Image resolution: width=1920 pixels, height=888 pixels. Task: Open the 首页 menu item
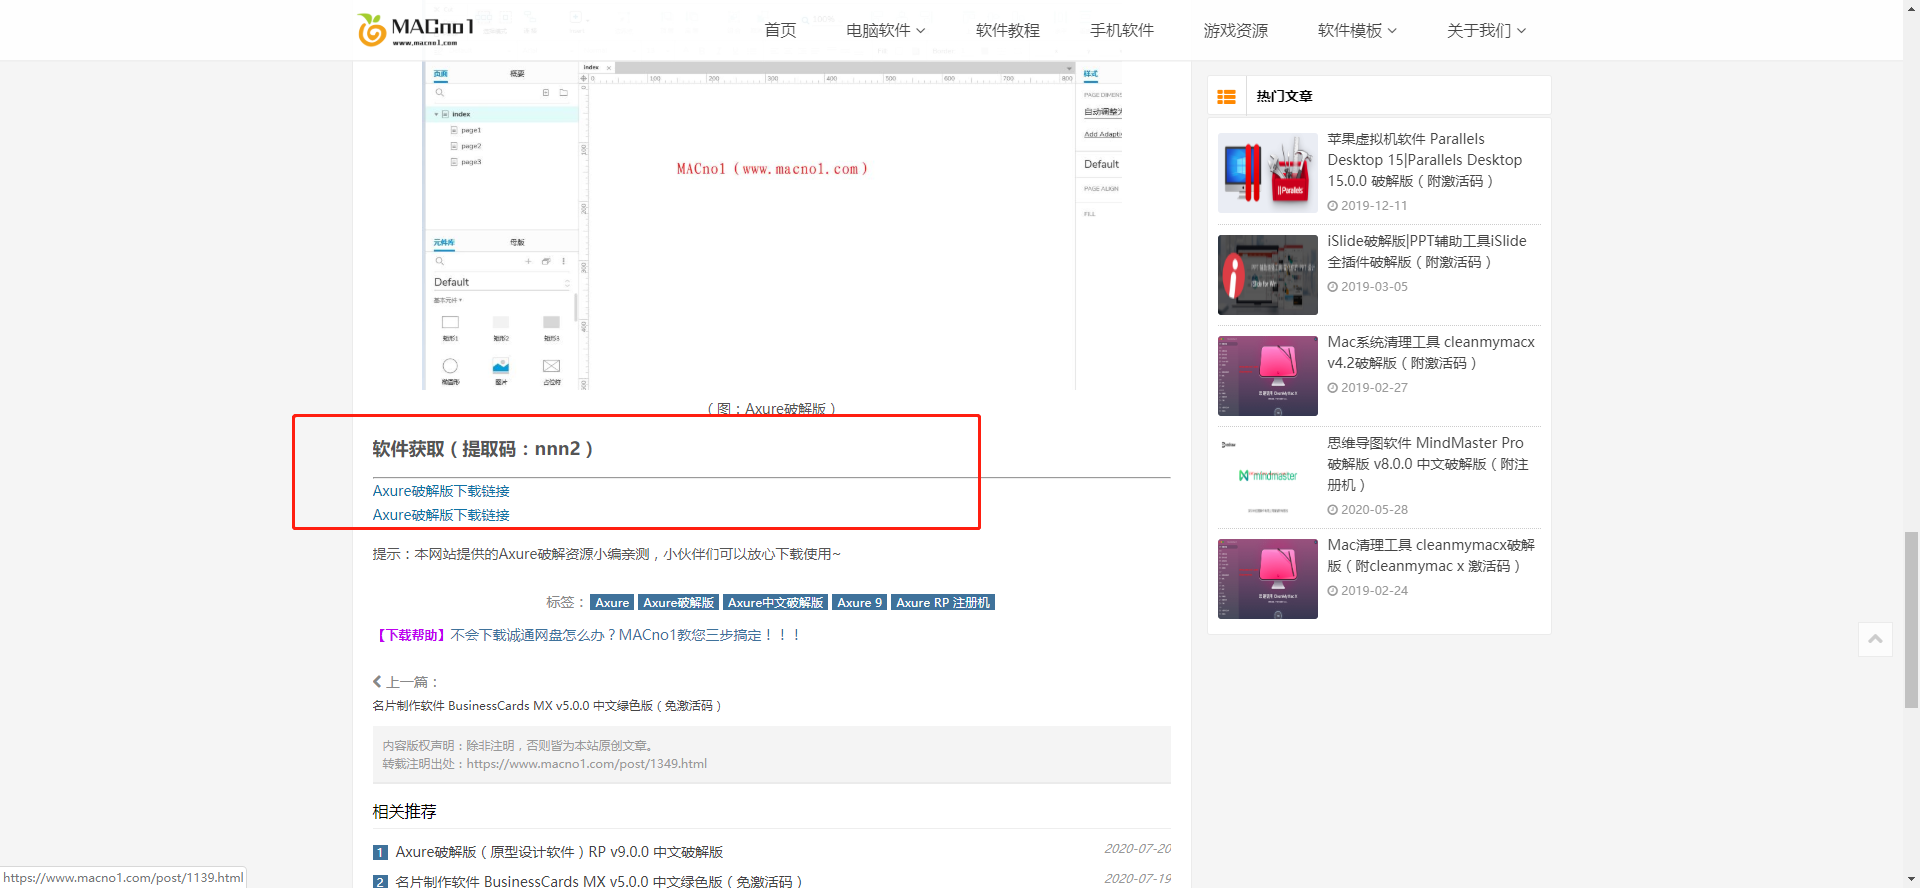(x=780, y=30)
